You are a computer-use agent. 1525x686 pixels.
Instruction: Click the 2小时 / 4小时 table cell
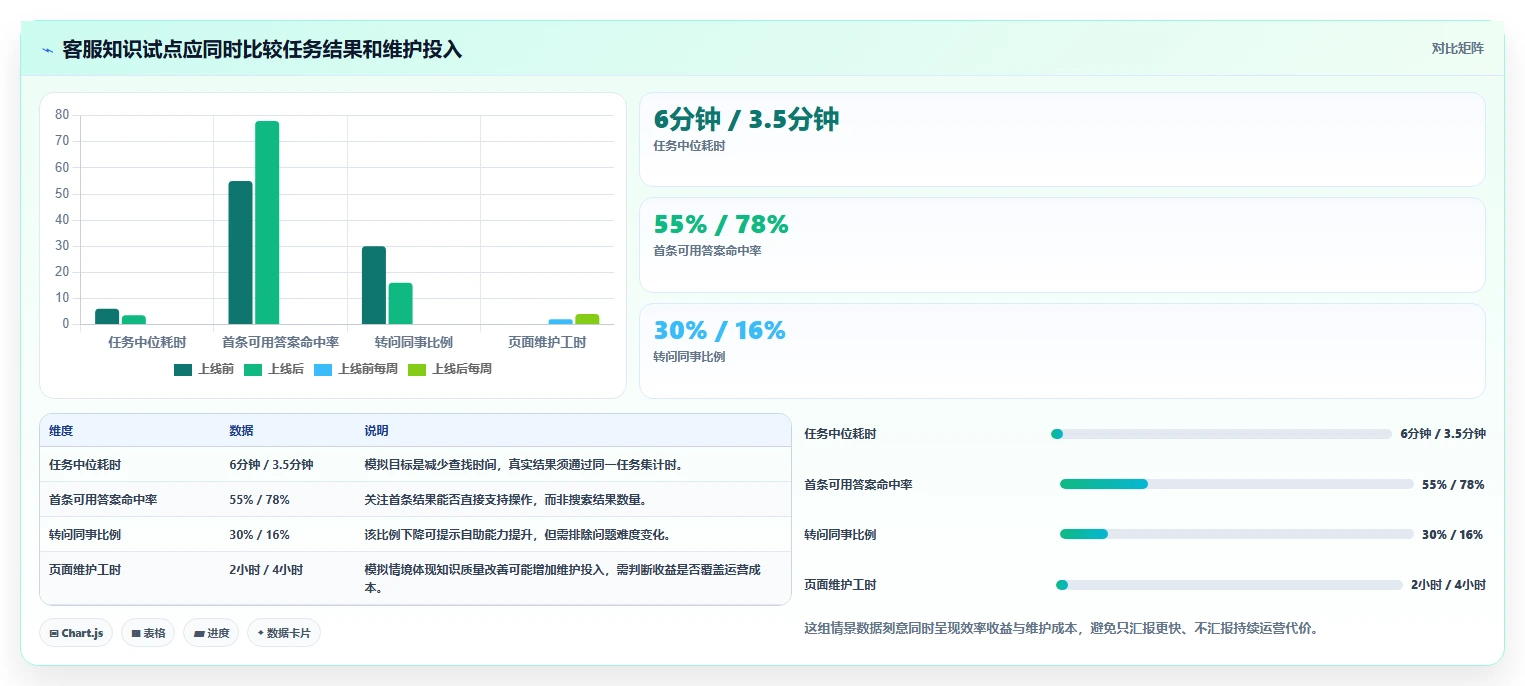click(x=266, y=570)
